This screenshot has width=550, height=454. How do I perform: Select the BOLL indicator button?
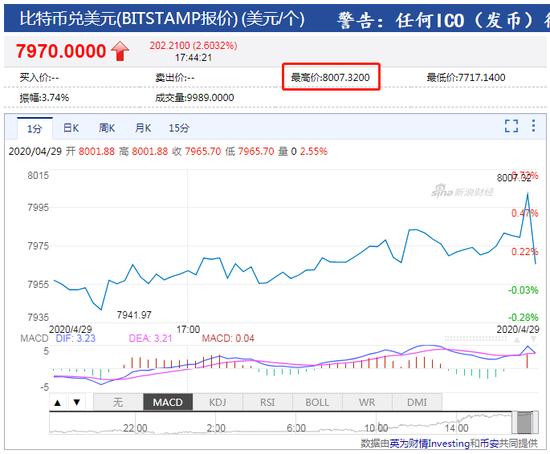[x=317, y=402]
